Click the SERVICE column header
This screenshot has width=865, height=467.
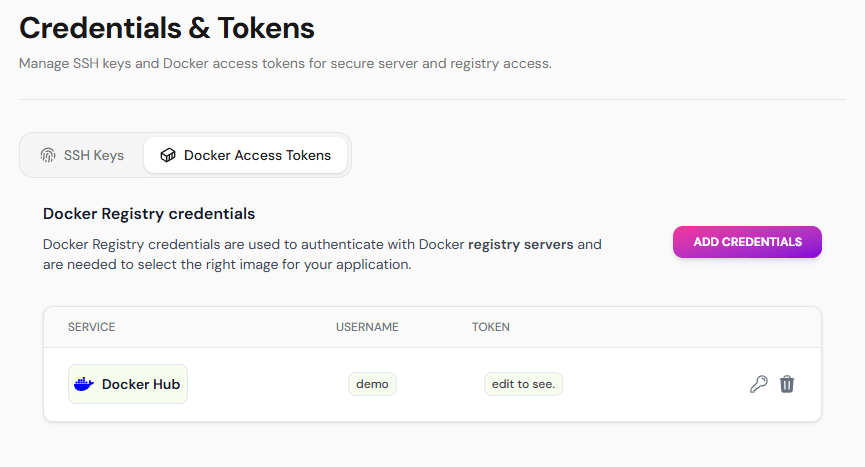[x=91, y=327]
